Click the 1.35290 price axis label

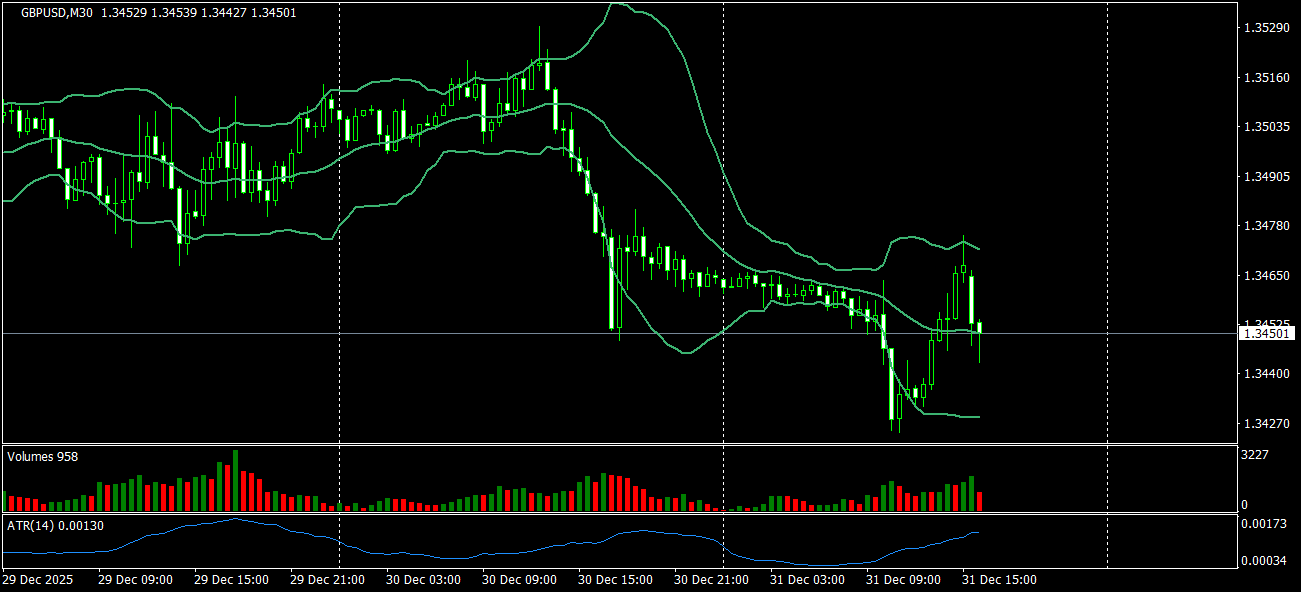[x=1266, y=28]
